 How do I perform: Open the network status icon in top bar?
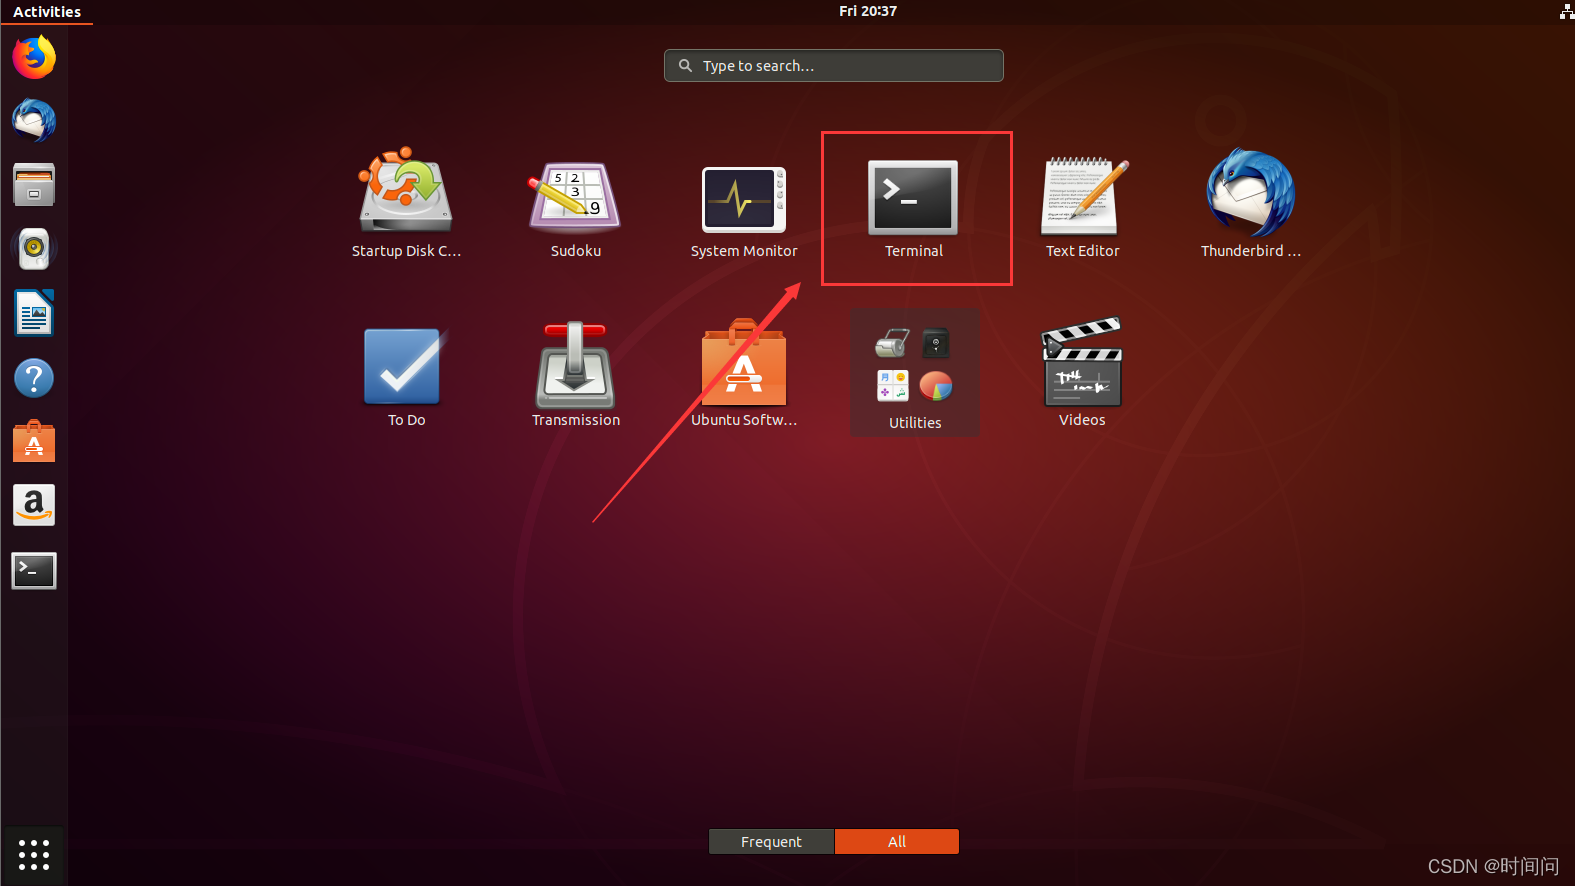coord(1566,11)
